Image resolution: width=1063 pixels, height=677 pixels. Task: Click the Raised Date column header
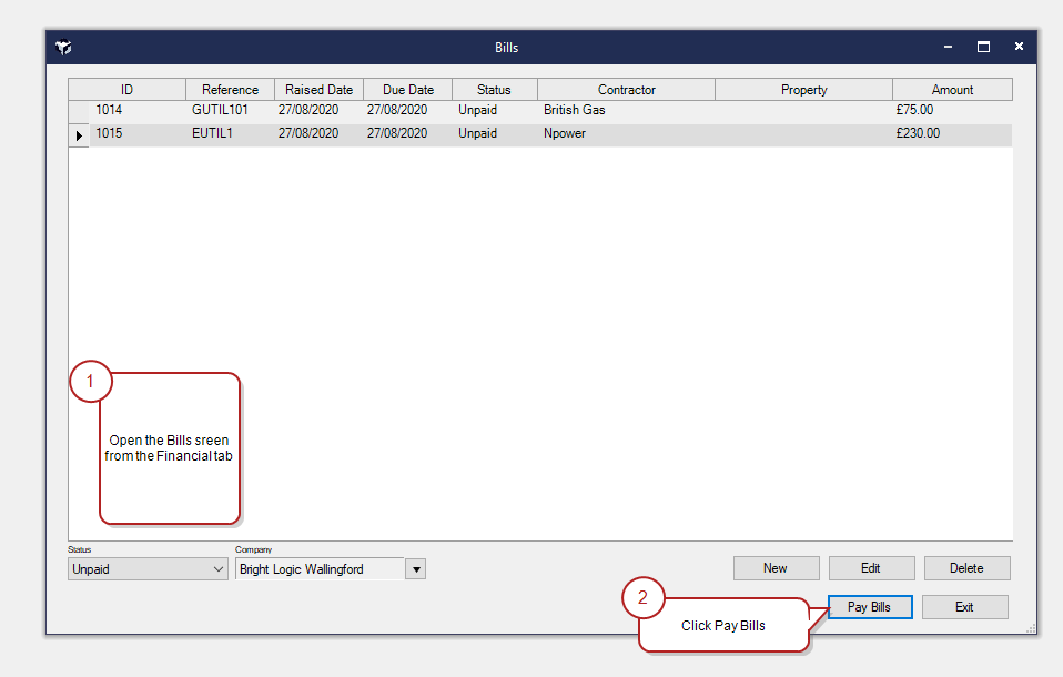click(x=319, y=90)
